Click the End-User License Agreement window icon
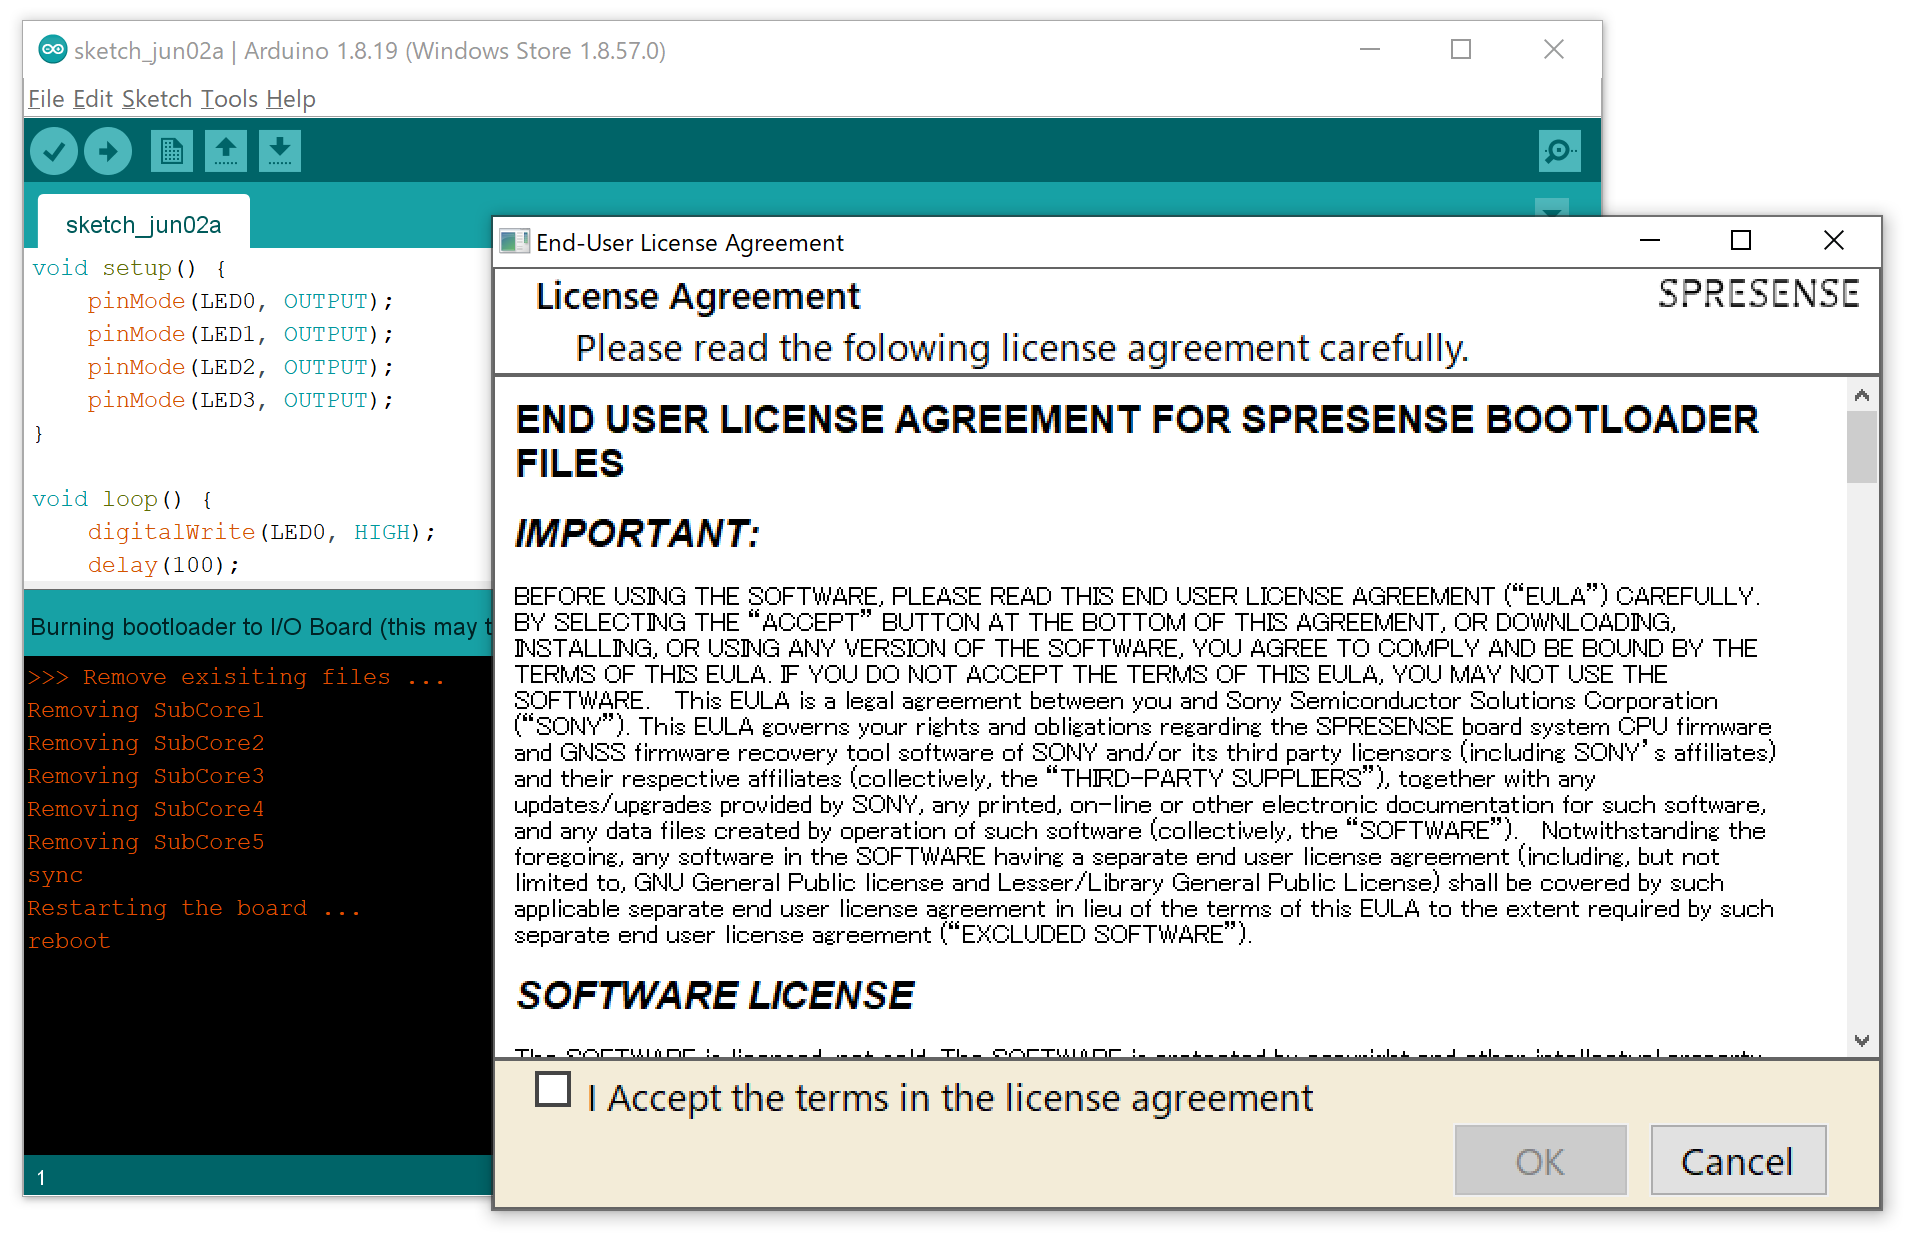1914x1248 pixels. 515,241
